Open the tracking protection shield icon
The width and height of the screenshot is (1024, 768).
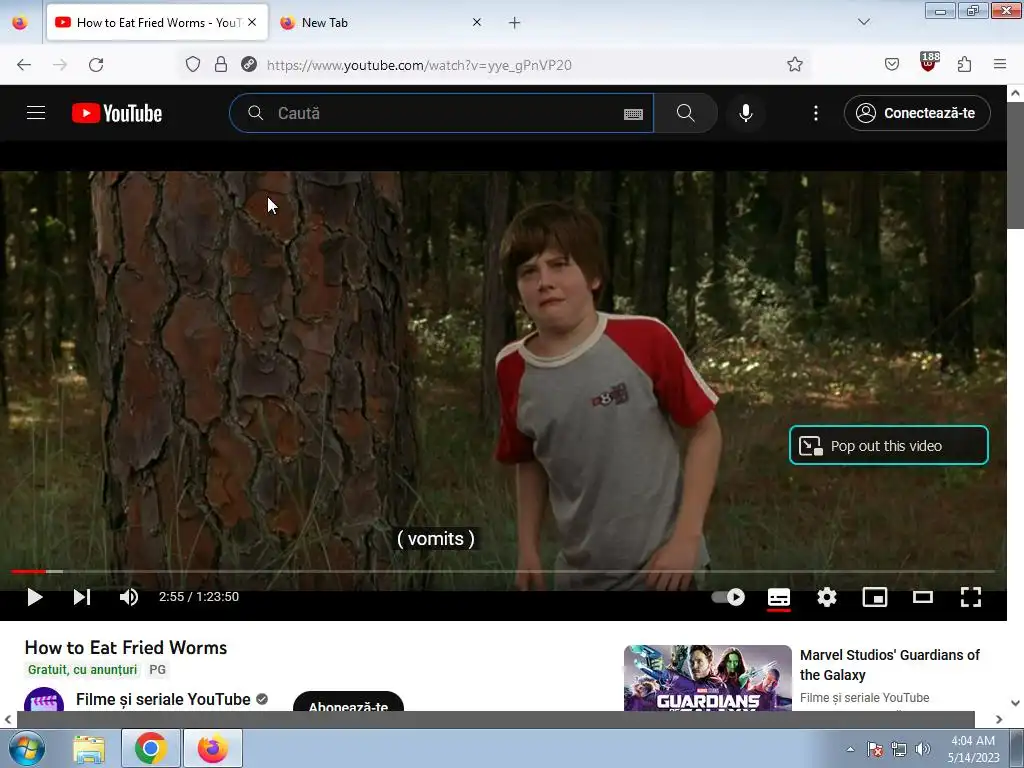(x=193, y=65)
